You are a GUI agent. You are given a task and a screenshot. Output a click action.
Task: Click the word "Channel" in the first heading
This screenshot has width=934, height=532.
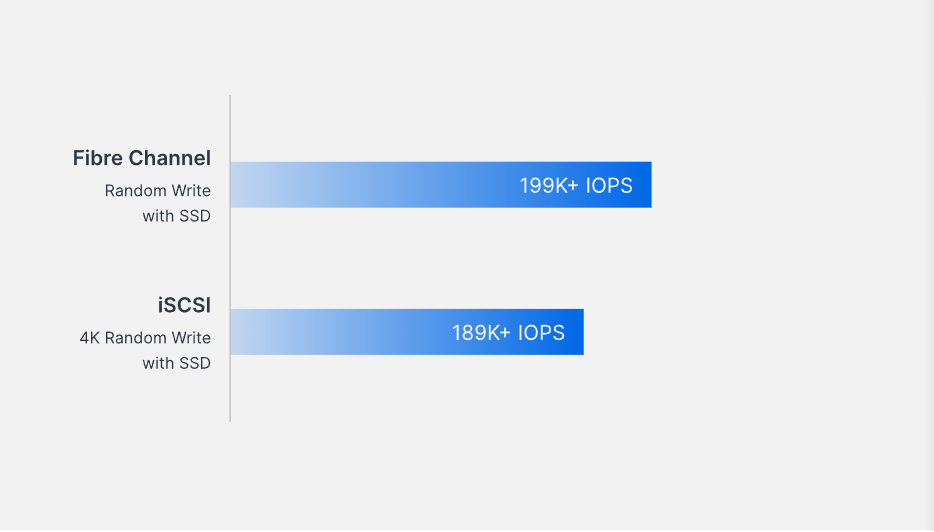(x=176, y=158)
